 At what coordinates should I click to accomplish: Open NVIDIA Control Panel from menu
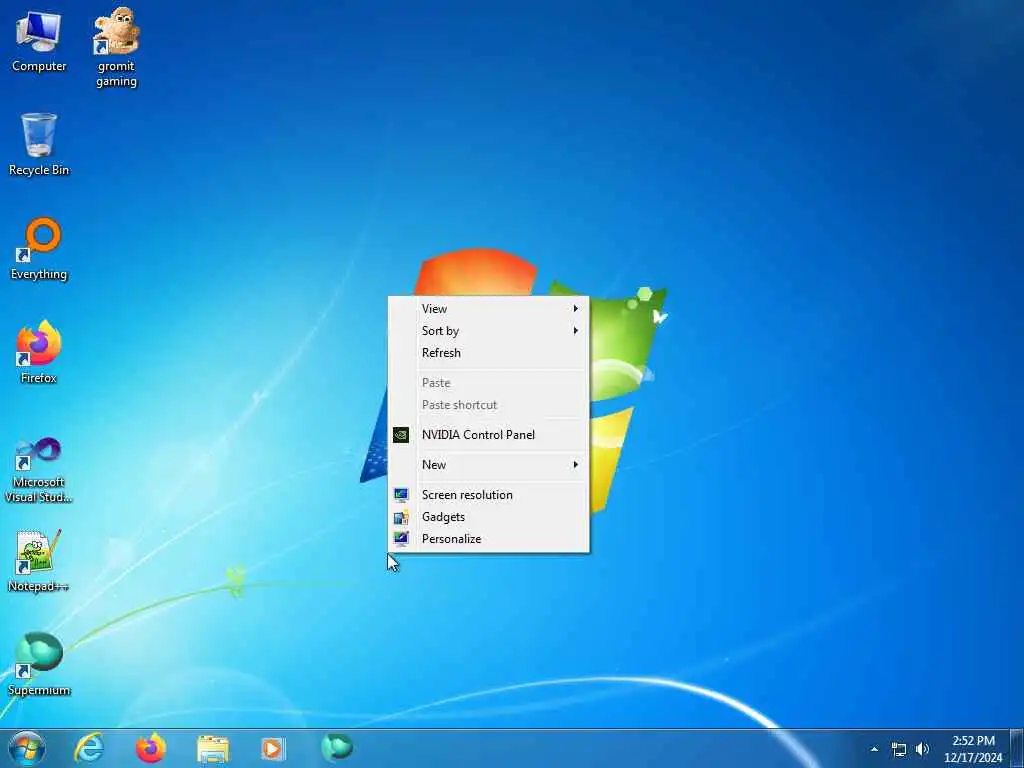pyautogui.click(x=488, y=435)
